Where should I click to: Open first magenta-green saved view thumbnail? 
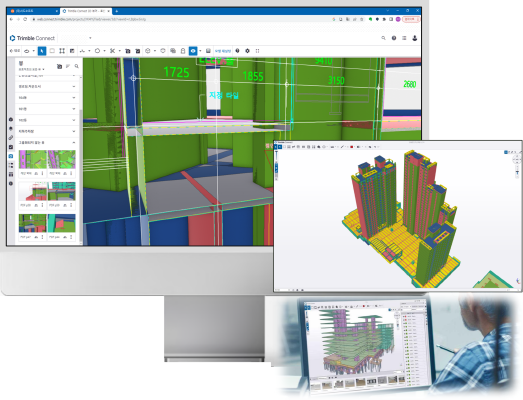click(32, 159)
